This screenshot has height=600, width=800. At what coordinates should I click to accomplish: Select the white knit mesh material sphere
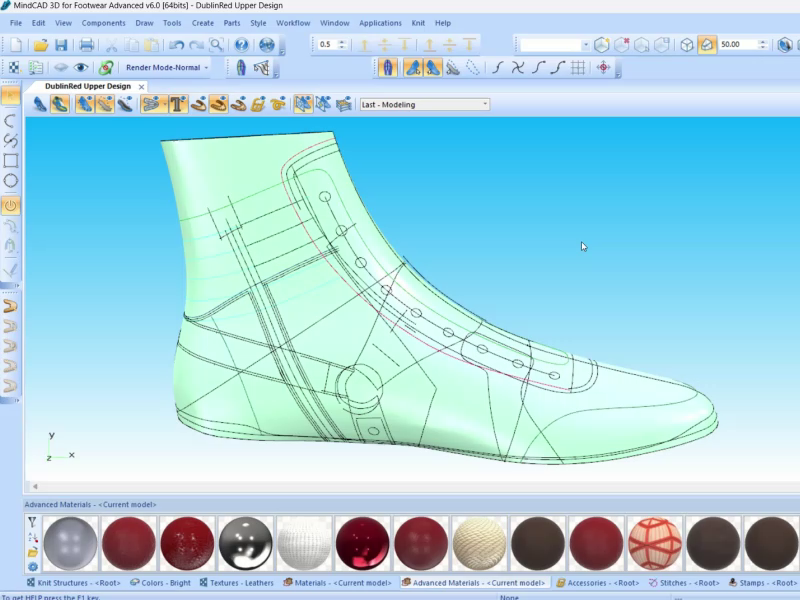pyautogui.click(x=304, y=543)
